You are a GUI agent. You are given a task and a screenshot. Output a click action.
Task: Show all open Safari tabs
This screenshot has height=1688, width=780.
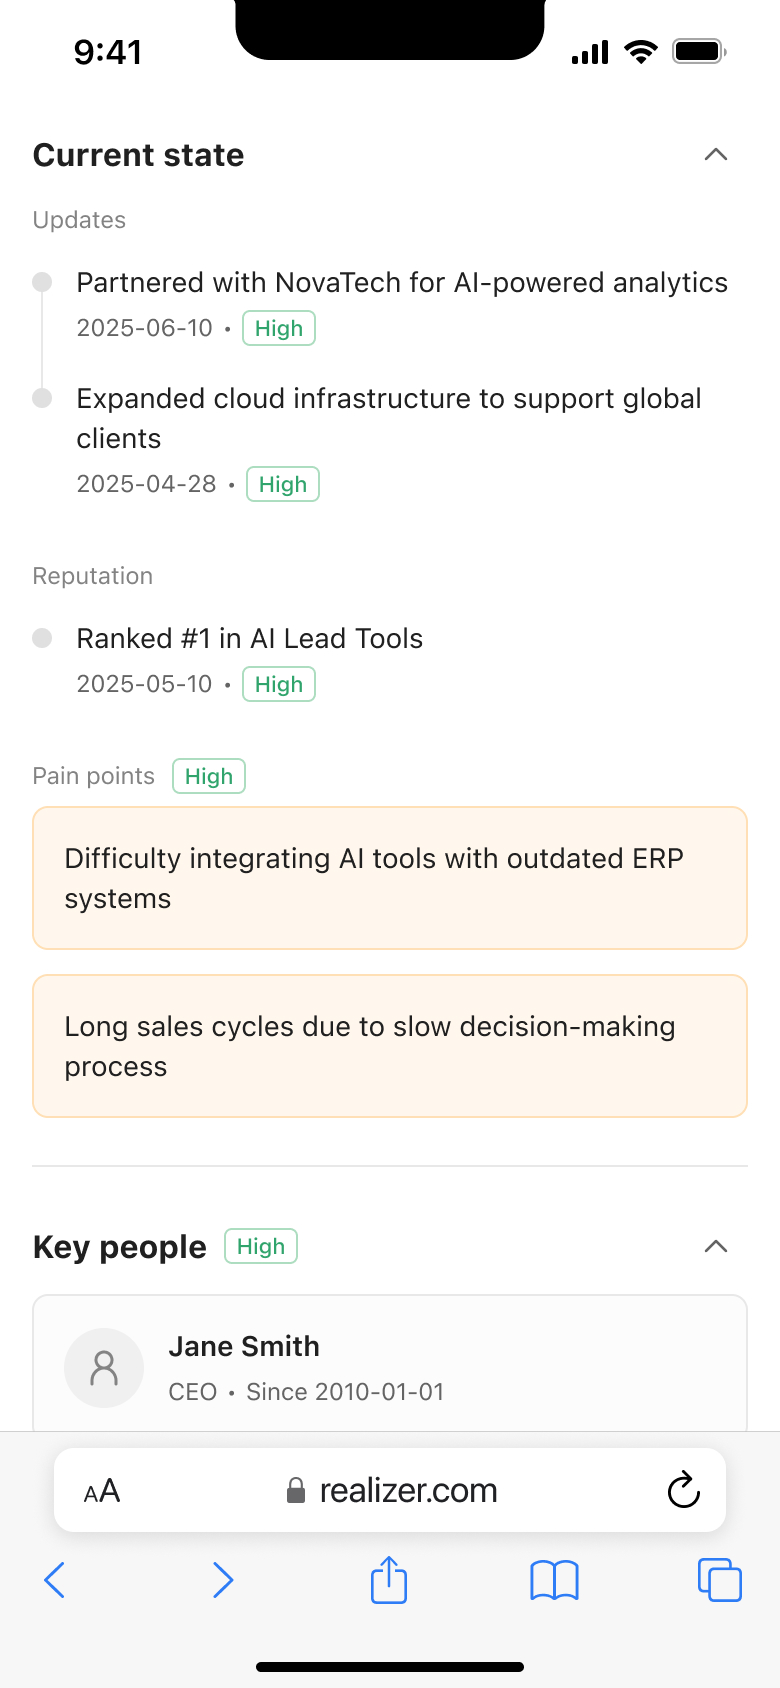point(719,1580)
